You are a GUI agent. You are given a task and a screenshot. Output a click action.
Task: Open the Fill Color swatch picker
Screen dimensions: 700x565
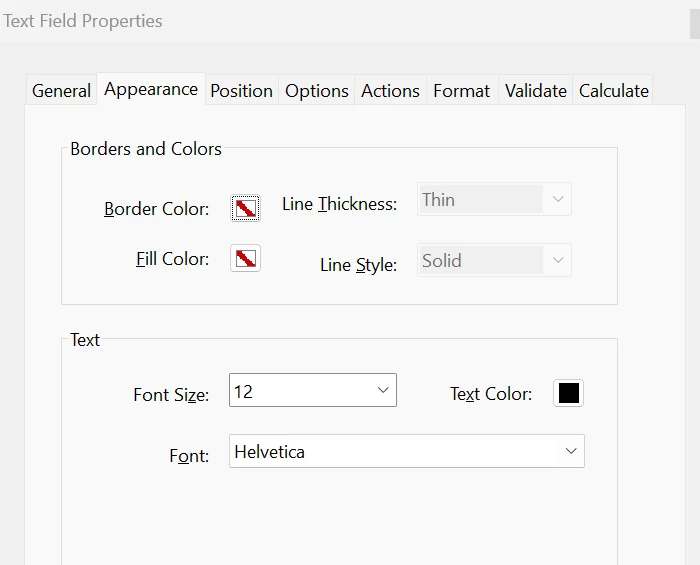245,259
